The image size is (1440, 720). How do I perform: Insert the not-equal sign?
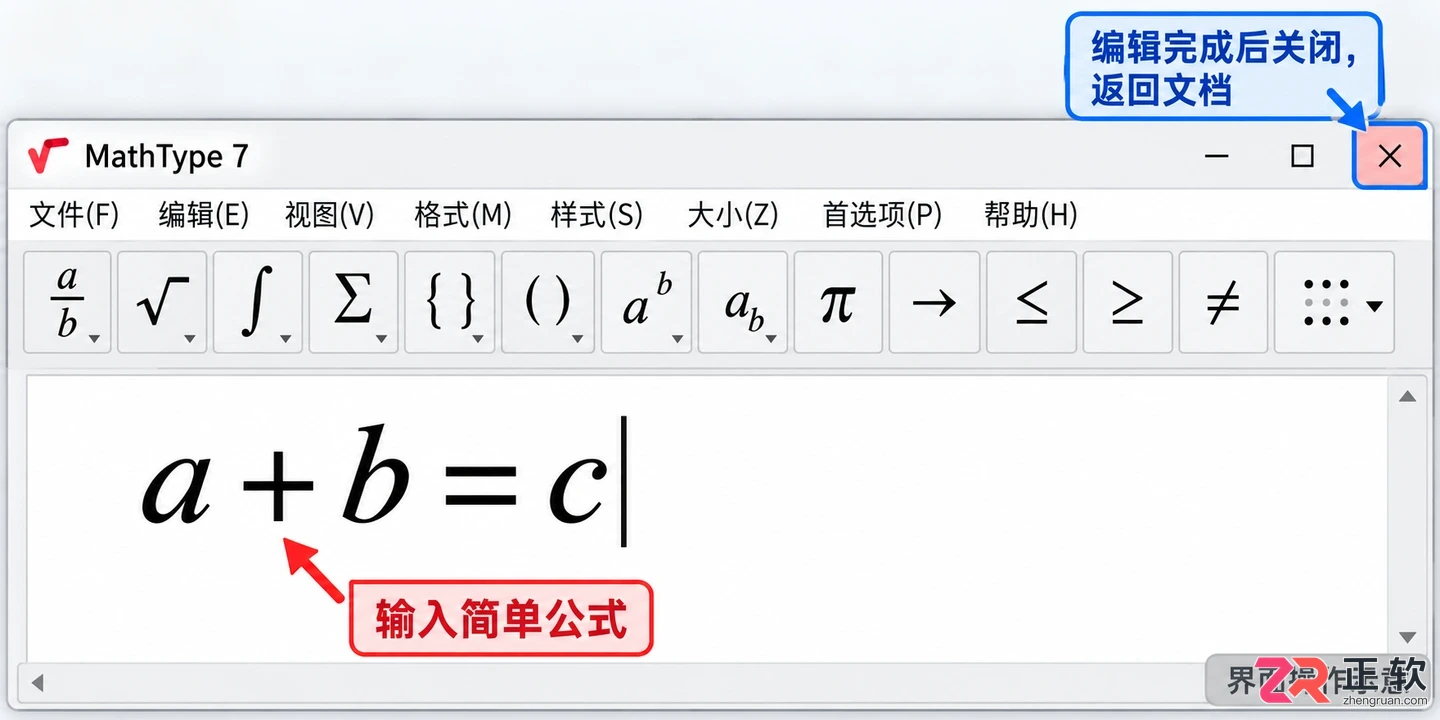1223,302
